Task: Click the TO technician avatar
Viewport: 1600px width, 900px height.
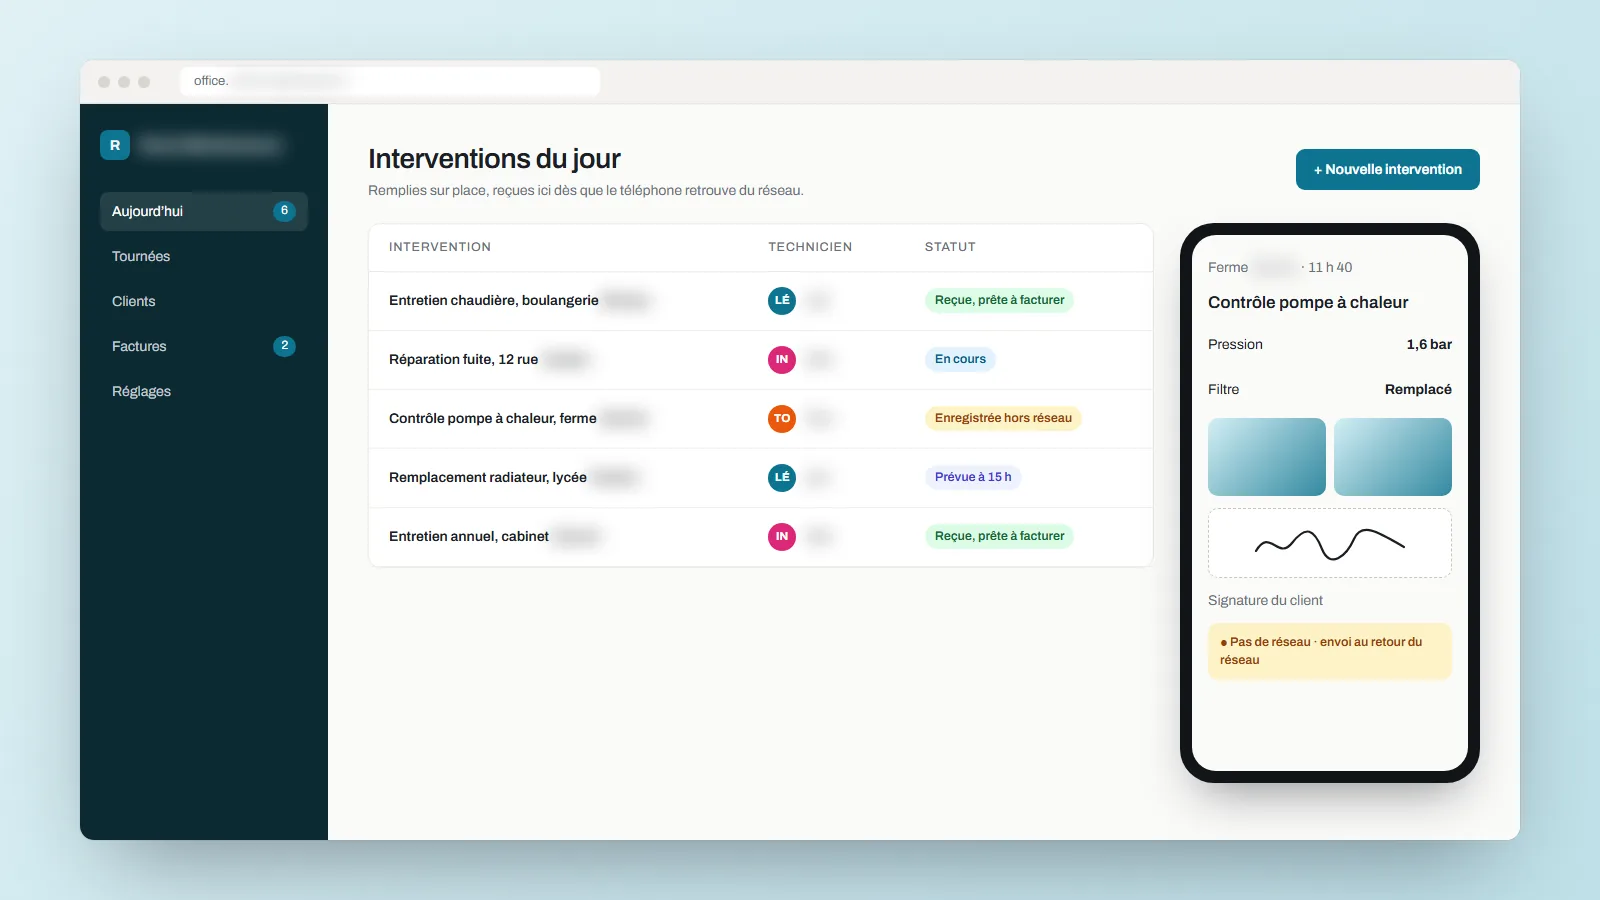Action: click(782, 418)
